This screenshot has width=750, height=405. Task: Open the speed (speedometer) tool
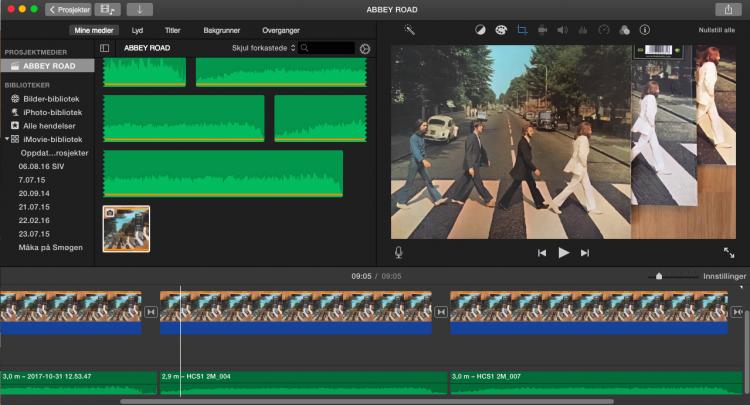[x=603, y=30]
